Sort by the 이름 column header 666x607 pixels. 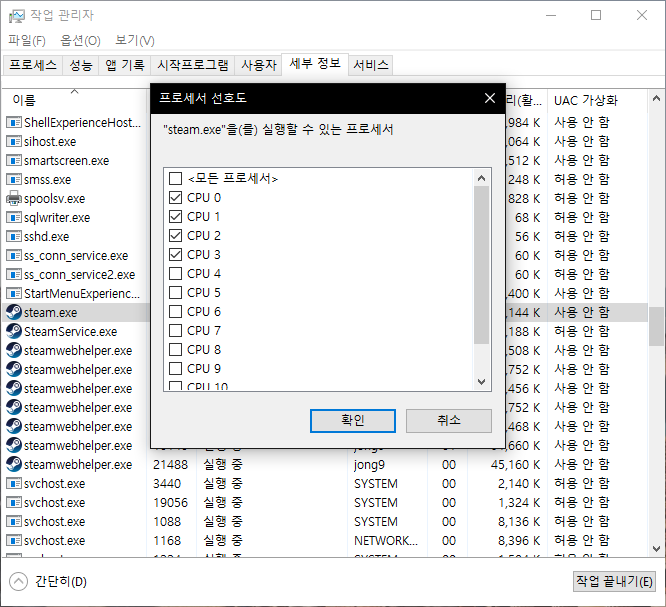point(75,100)
